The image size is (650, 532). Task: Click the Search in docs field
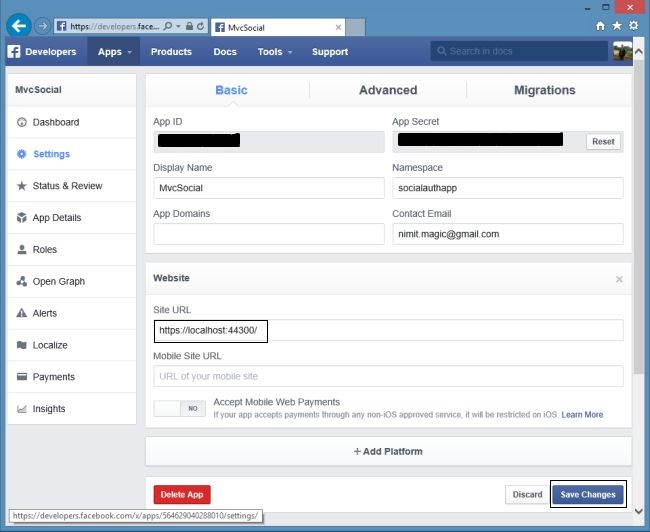tap(519, 51)
